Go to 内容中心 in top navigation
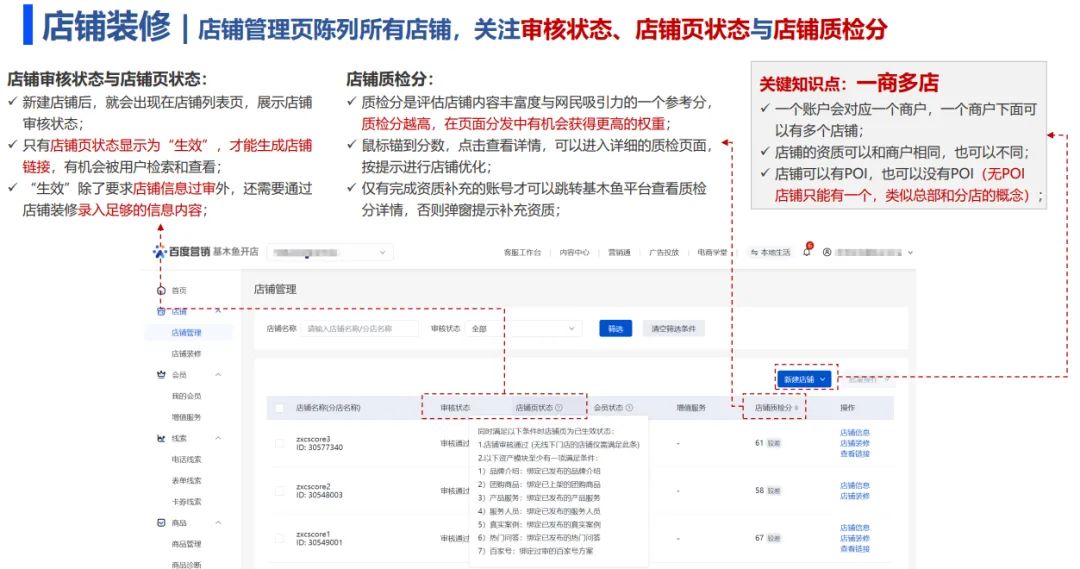 (x=574, y=253)
